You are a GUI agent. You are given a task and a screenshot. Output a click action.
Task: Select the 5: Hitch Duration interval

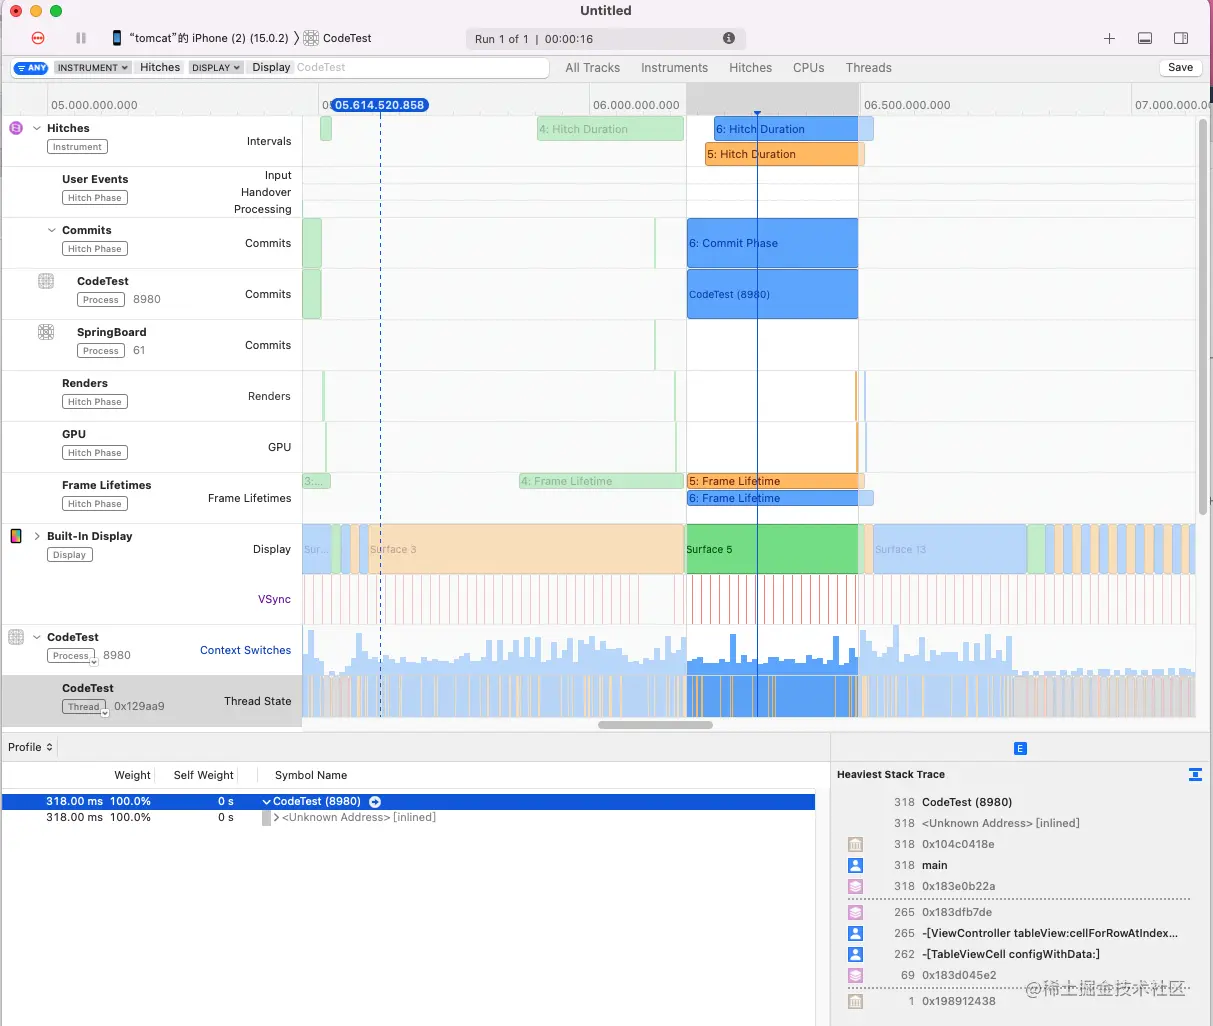tap(784, 154)
